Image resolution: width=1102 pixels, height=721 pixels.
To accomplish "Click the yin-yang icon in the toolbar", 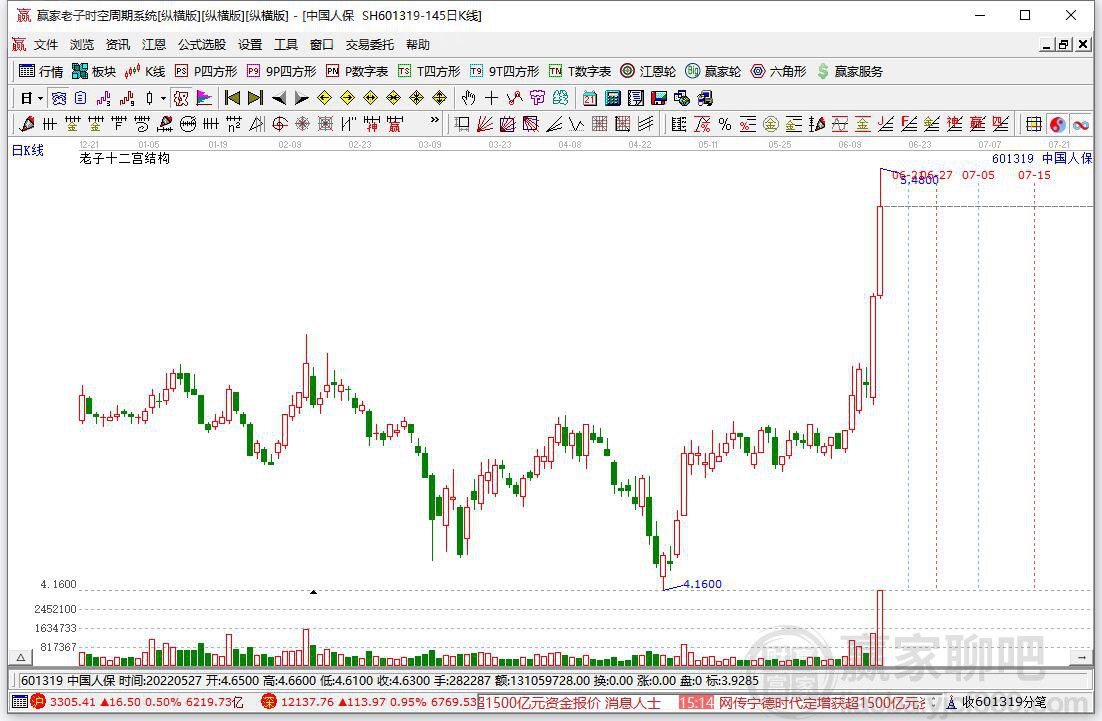I will pos(1057,124).
